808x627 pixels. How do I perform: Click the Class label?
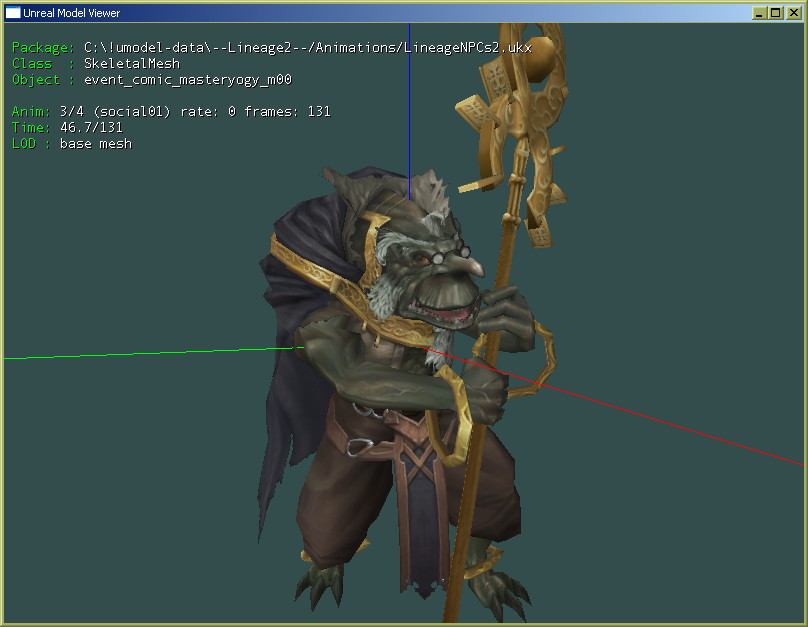(x=32, y=64)
